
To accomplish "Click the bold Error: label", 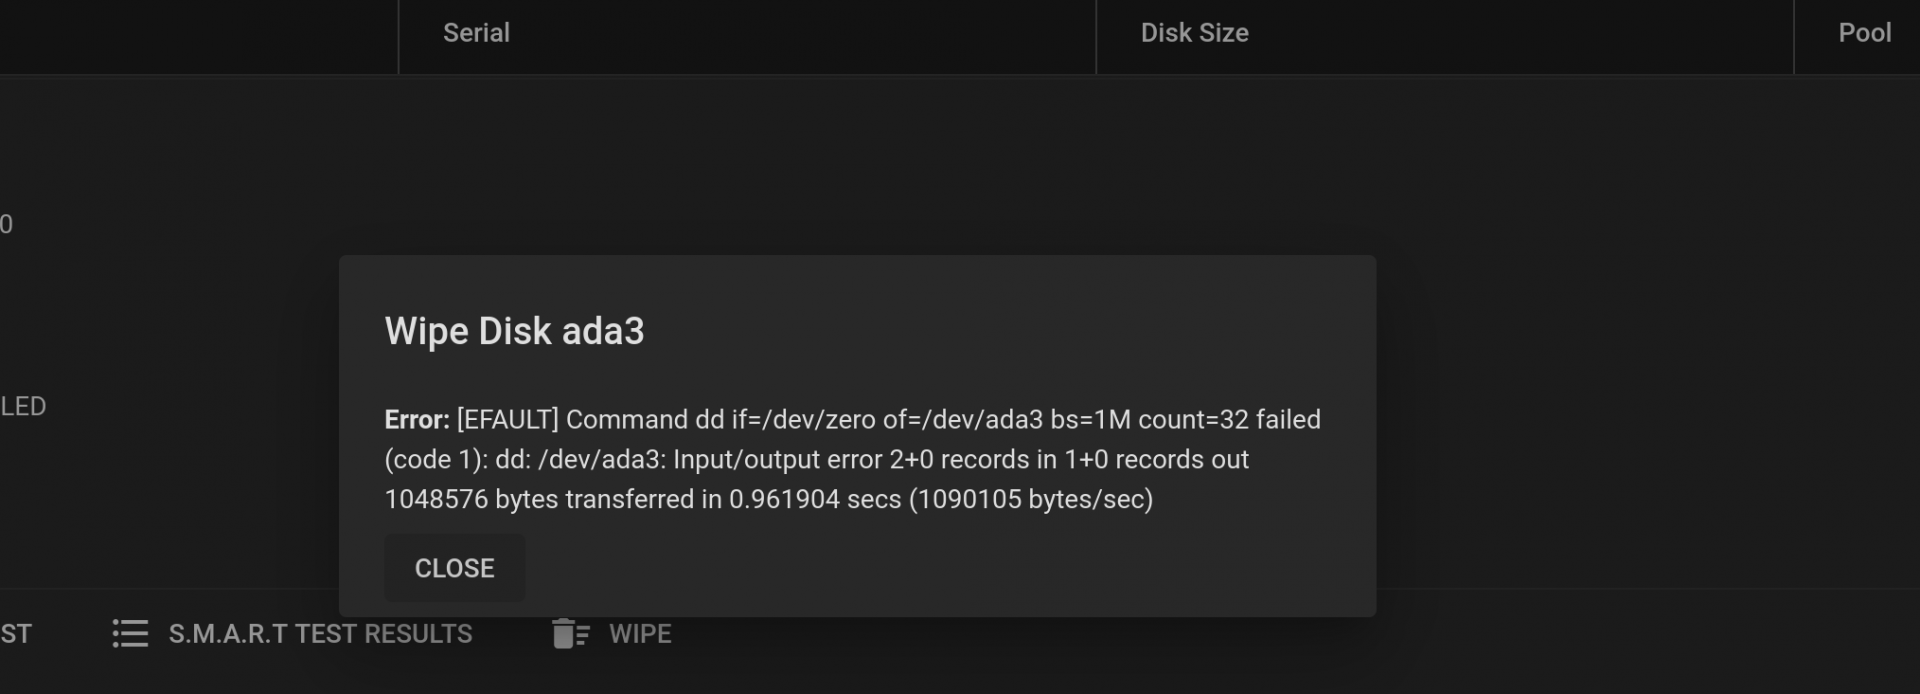I will click(x=417, y=419).
